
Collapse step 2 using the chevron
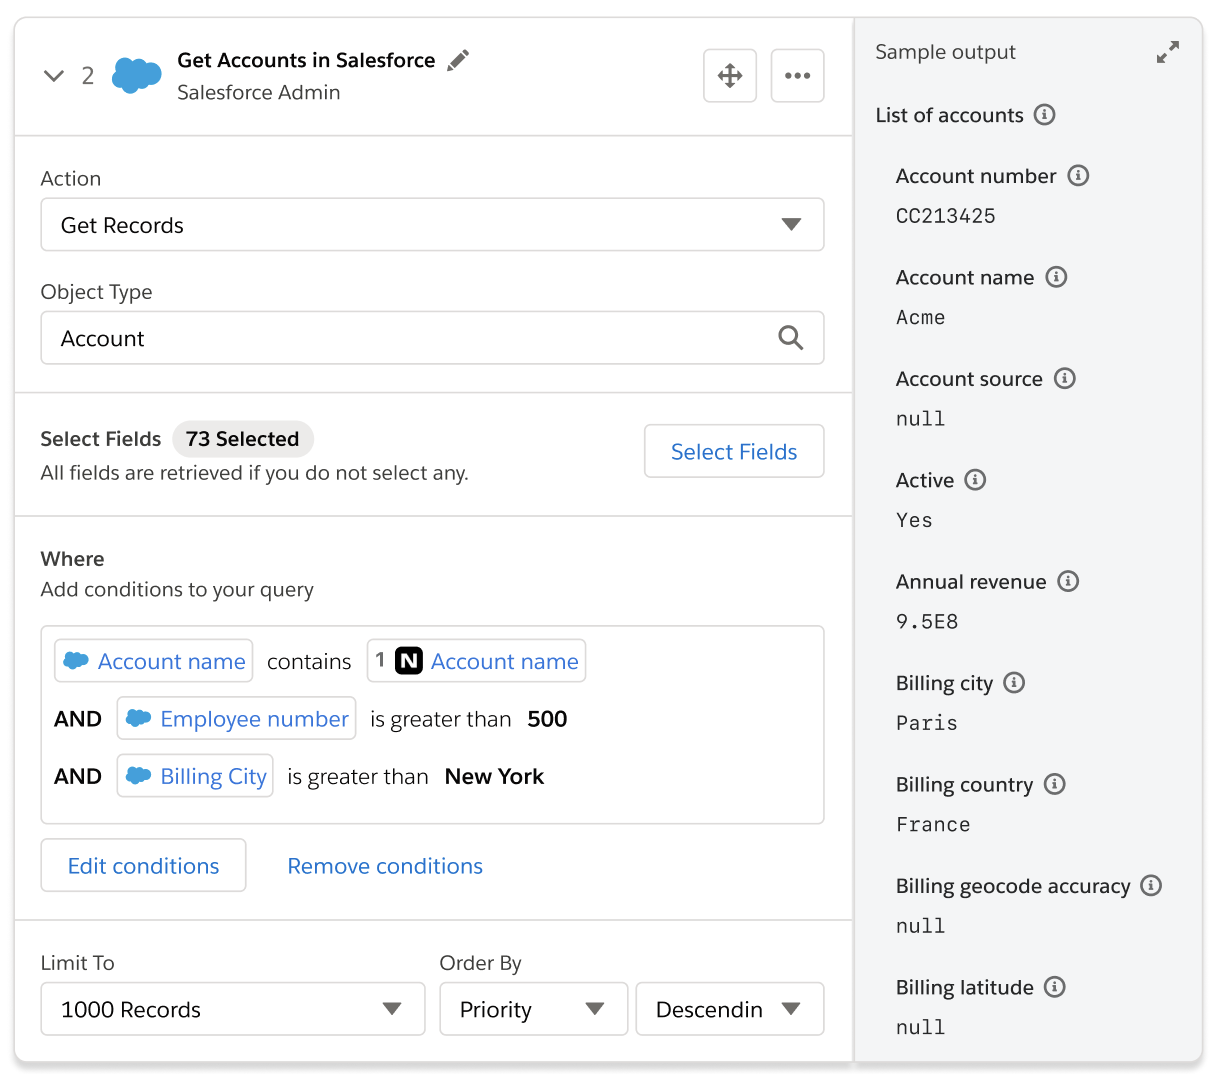(53, 75)
